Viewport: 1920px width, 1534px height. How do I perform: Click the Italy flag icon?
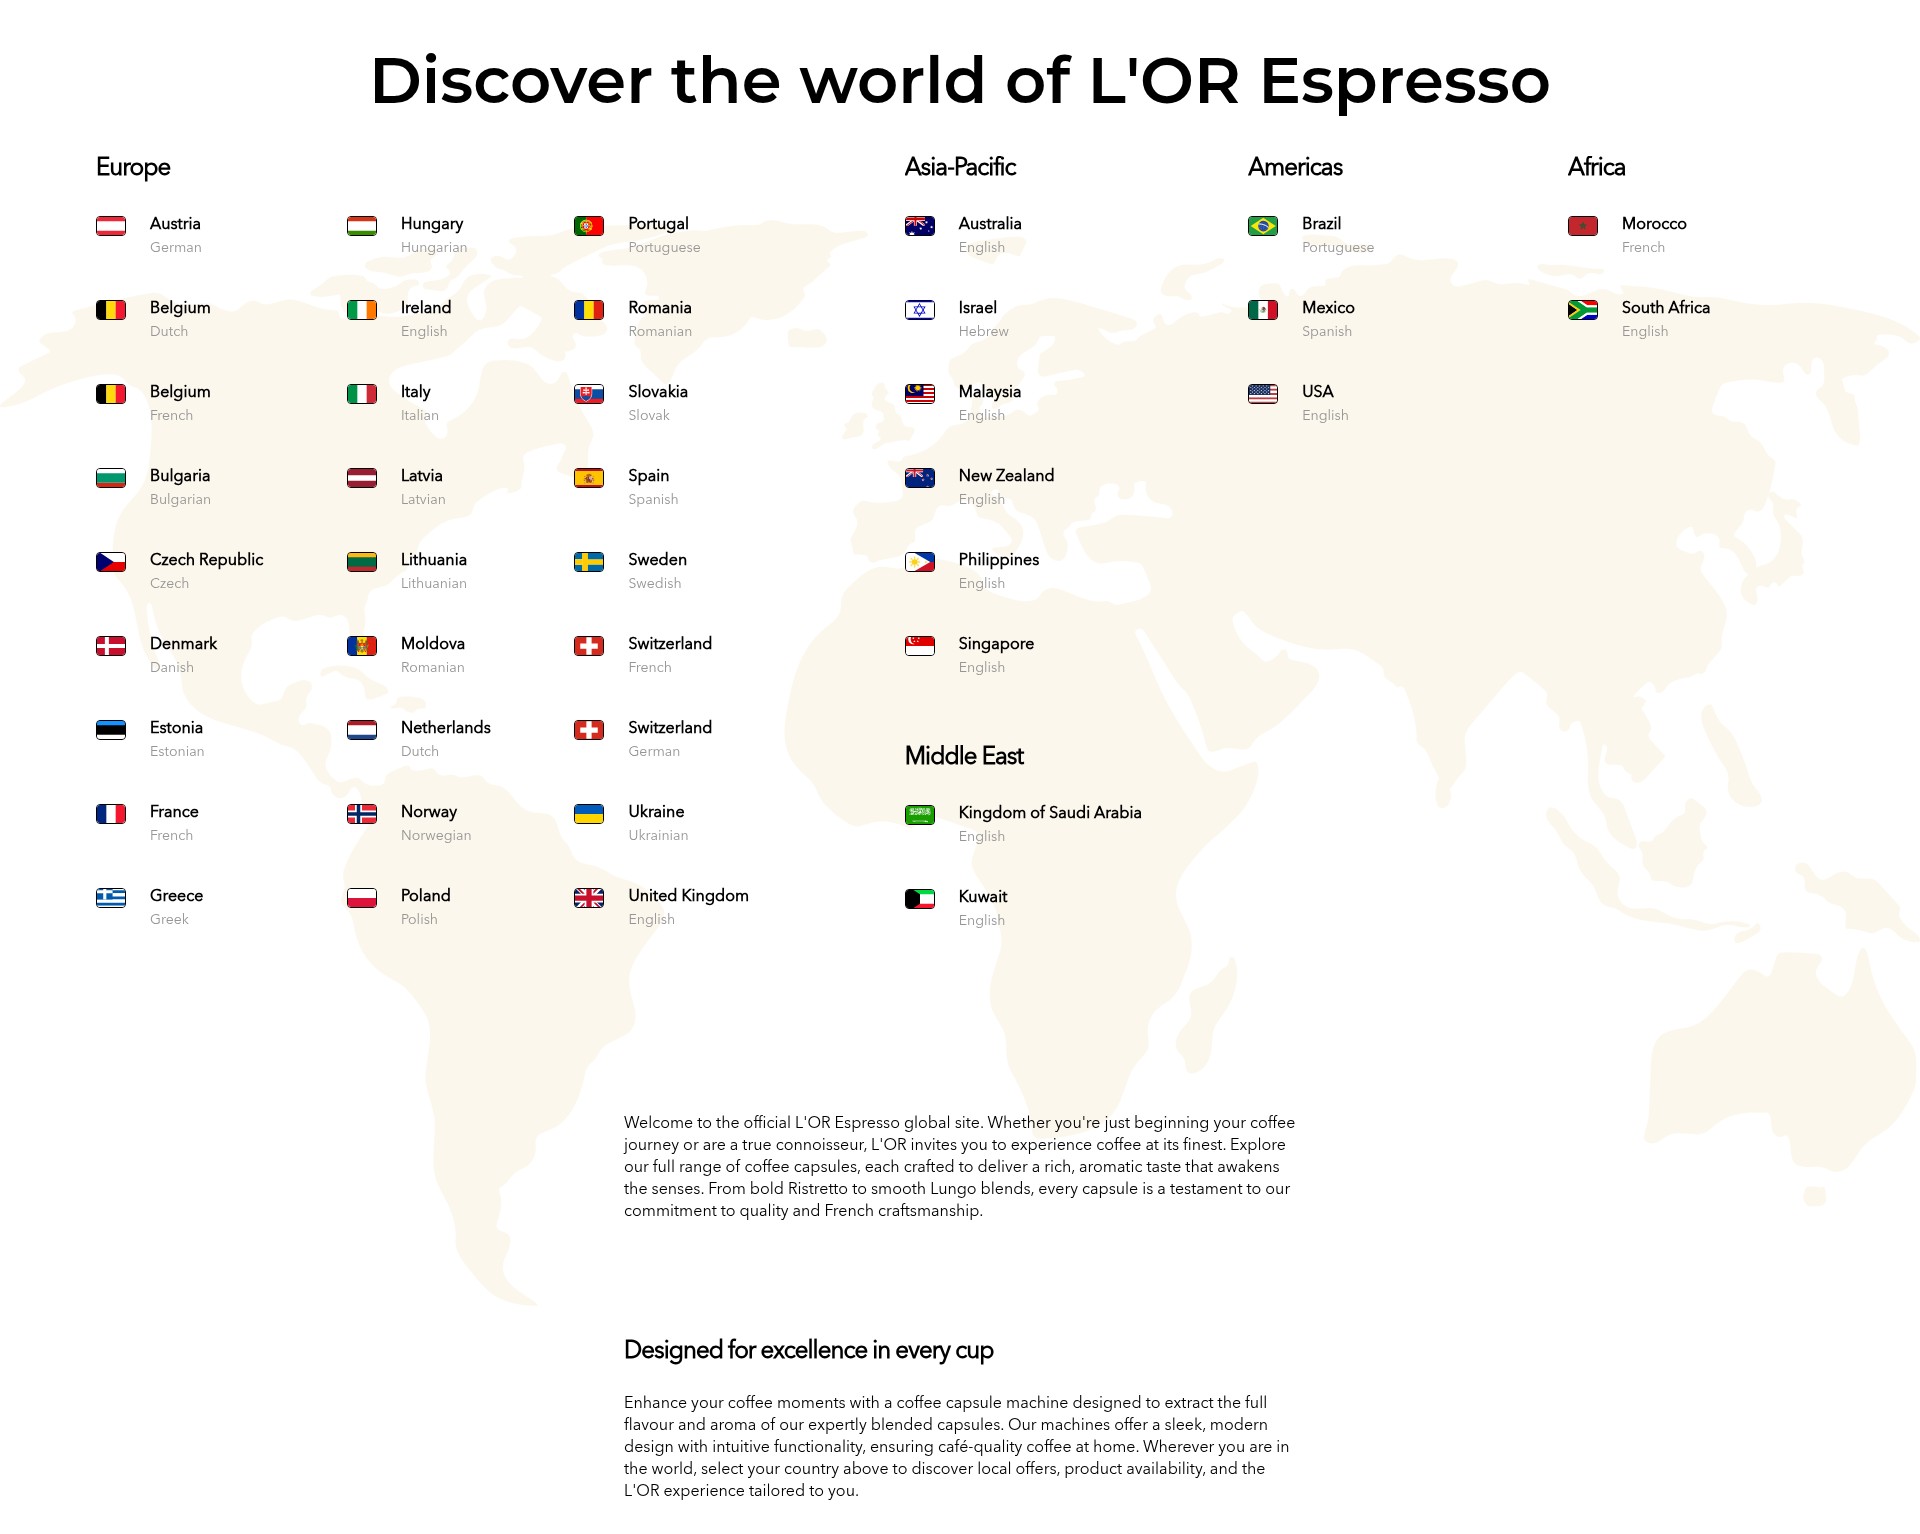pos(362,394)
